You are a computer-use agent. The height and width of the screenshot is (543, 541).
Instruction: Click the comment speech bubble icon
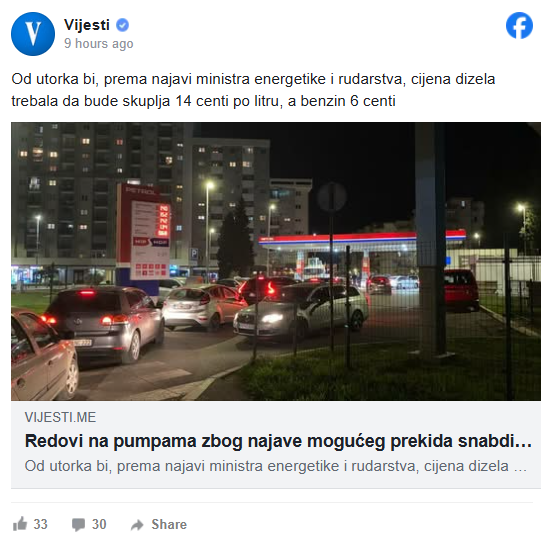[x=78, y=525]
